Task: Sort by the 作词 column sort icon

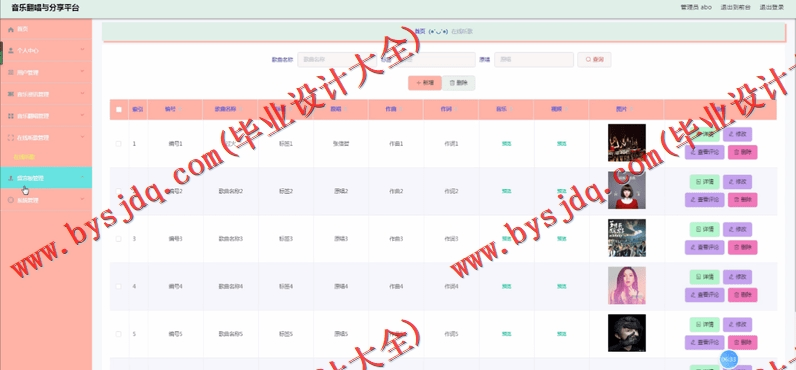Action: click(x=455, y=109)
